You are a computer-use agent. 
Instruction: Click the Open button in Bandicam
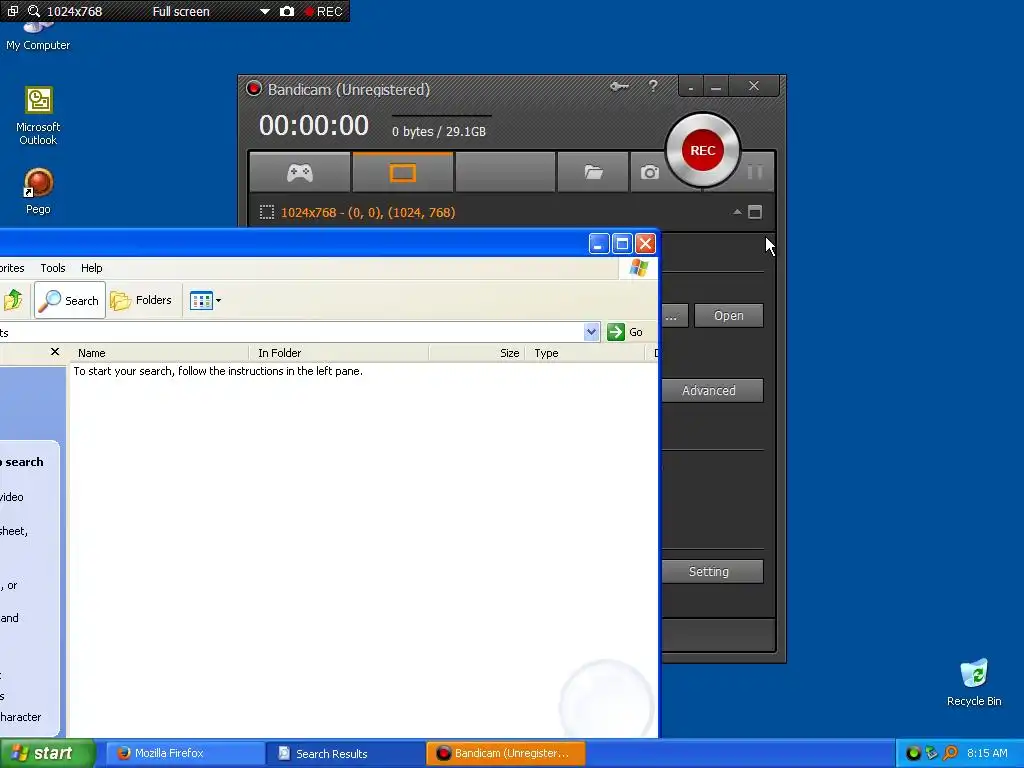click(729, 315)
